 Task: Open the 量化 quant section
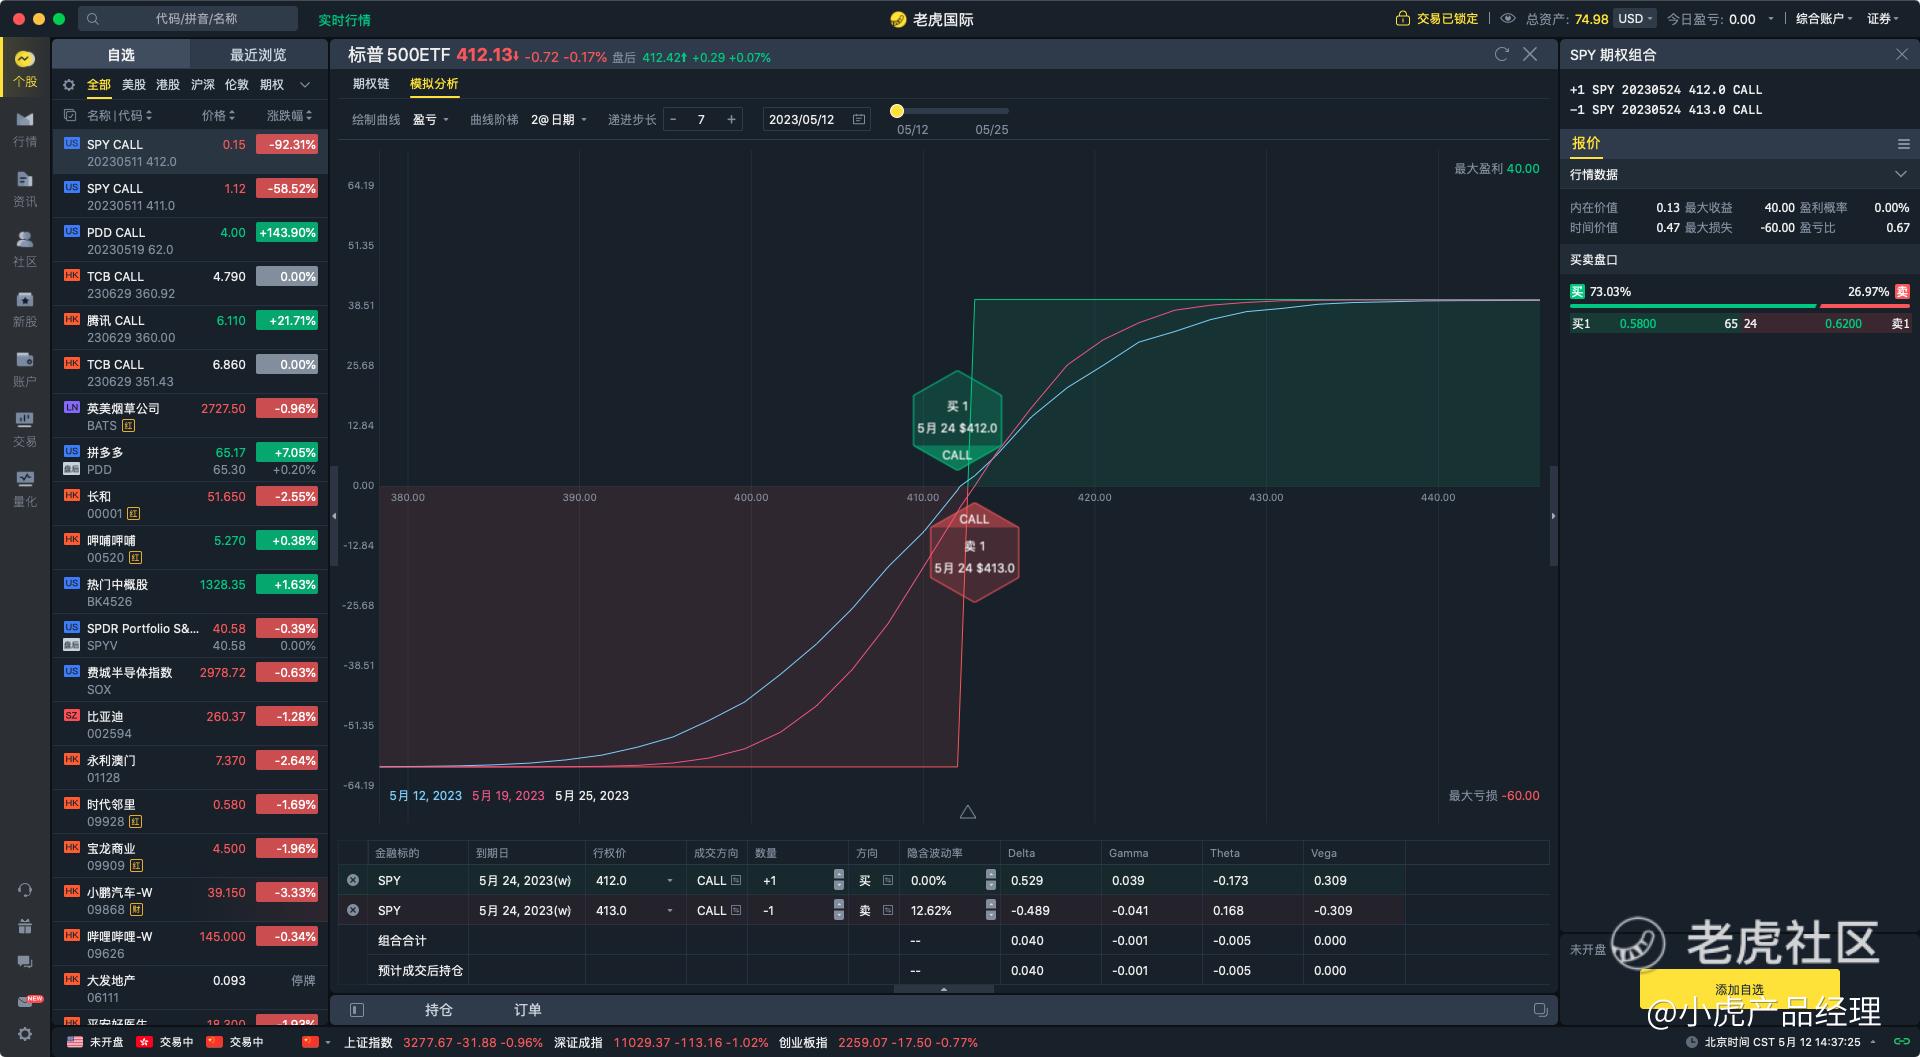coord(25,489)
